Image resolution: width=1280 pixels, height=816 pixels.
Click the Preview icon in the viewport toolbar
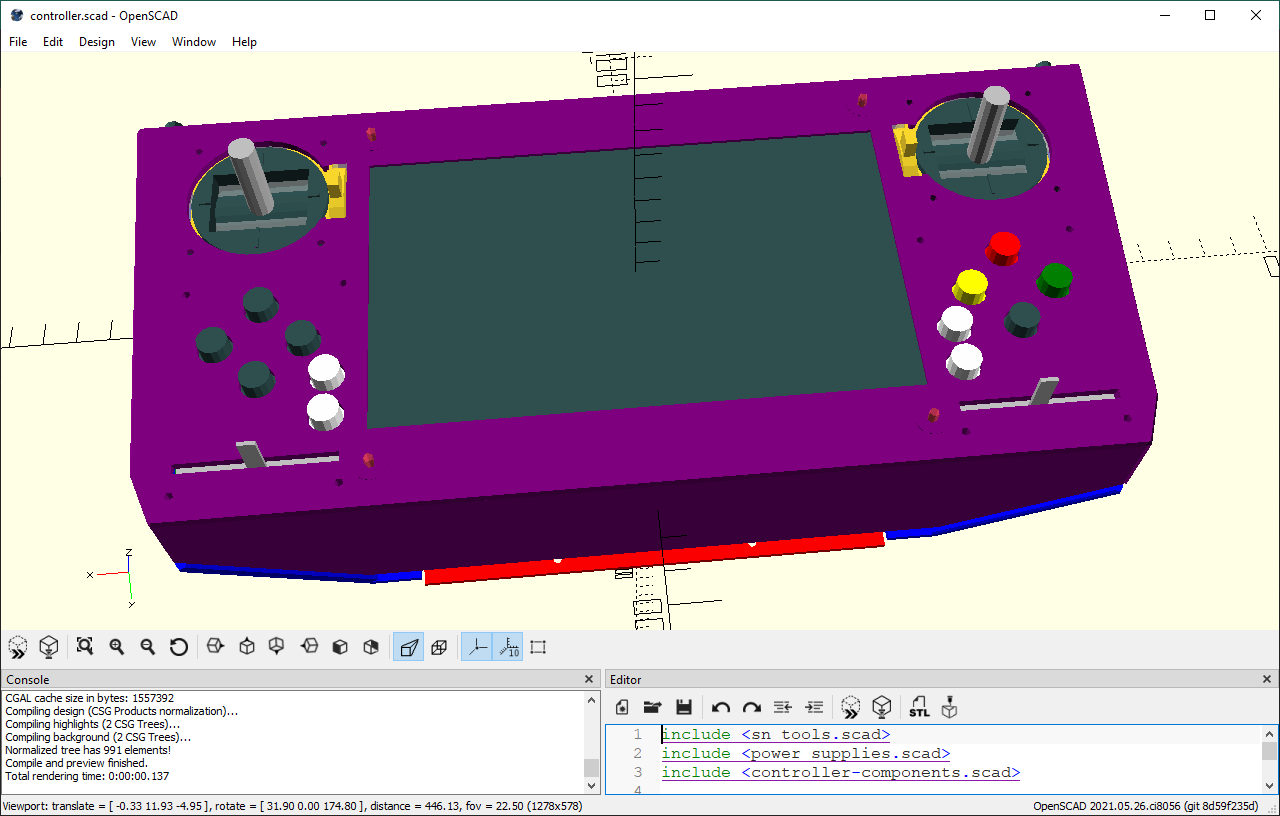(17, 647)
